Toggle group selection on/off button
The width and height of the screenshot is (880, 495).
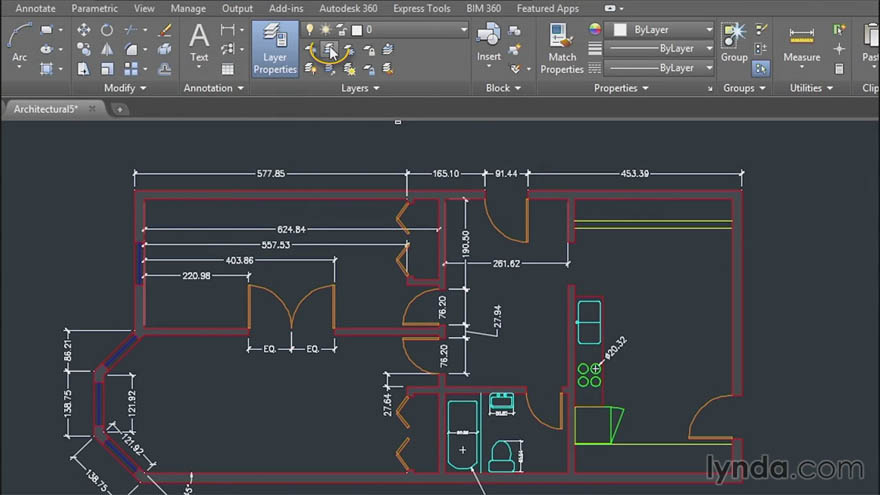pos(761,68)
